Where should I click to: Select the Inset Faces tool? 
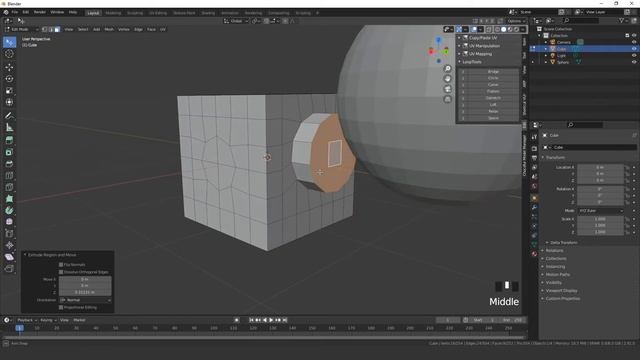click(x=9, y=152)
